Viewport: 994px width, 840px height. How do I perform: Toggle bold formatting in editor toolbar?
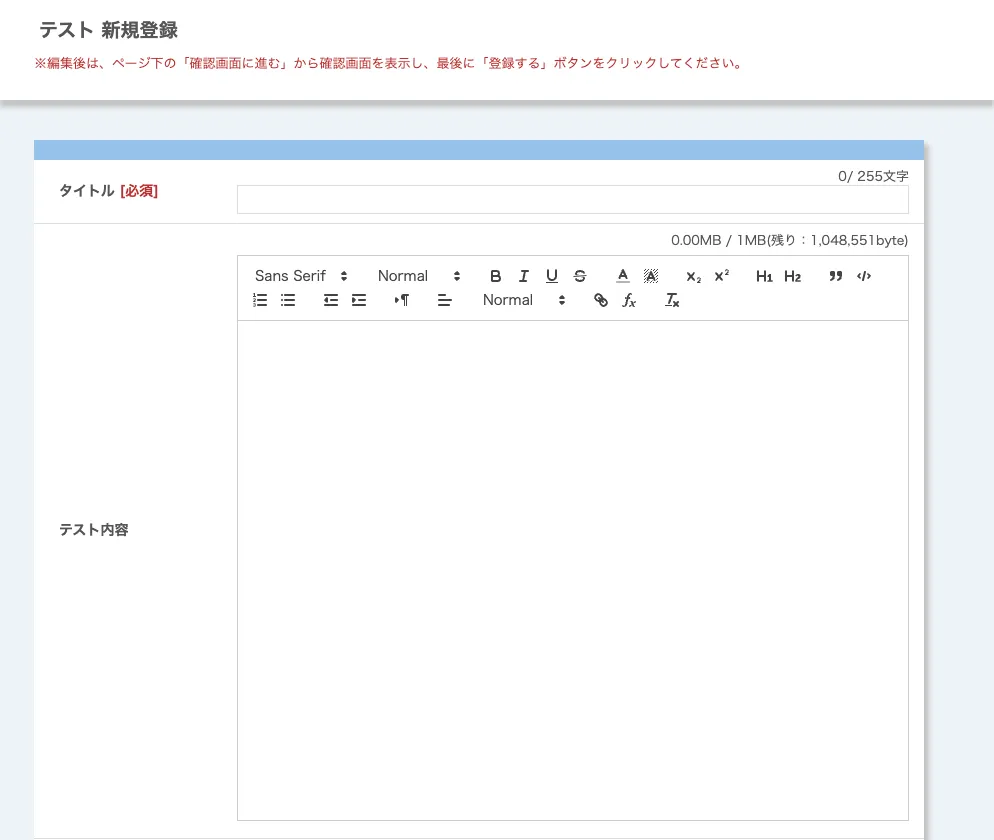point(495,276)
